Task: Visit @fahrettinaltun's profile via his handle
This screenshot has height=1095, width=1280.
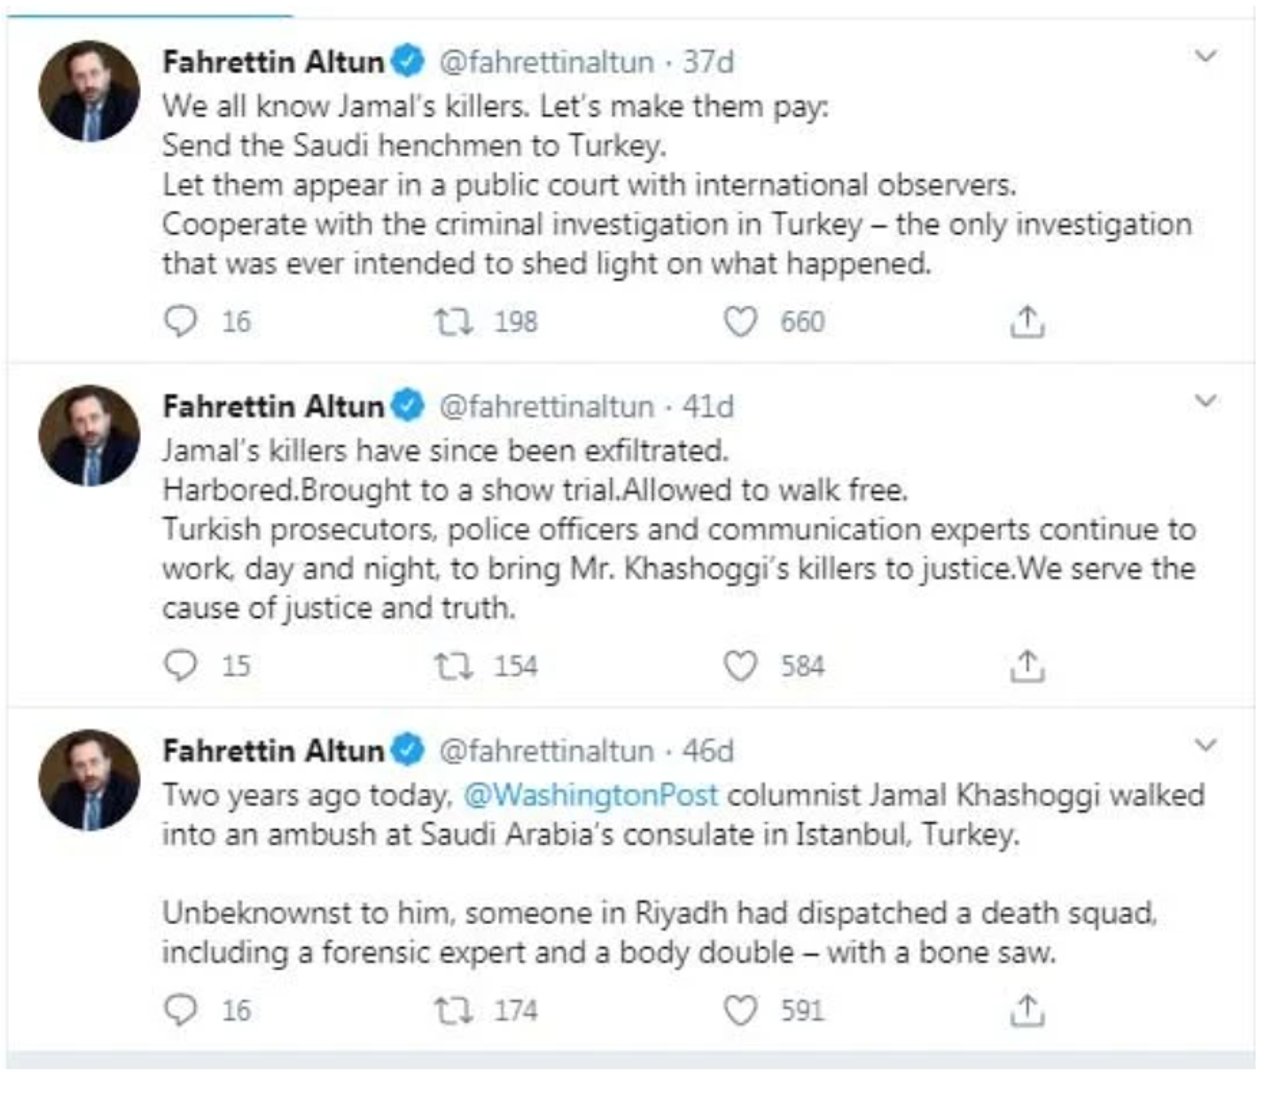Action: click(546, 60)
